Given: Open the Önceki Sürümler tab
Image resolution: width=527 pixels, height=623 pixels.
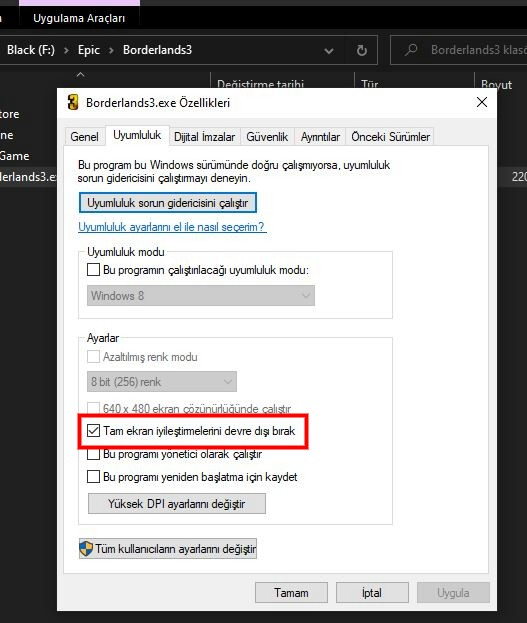Looking at the screenshot, I should point(390,137).
